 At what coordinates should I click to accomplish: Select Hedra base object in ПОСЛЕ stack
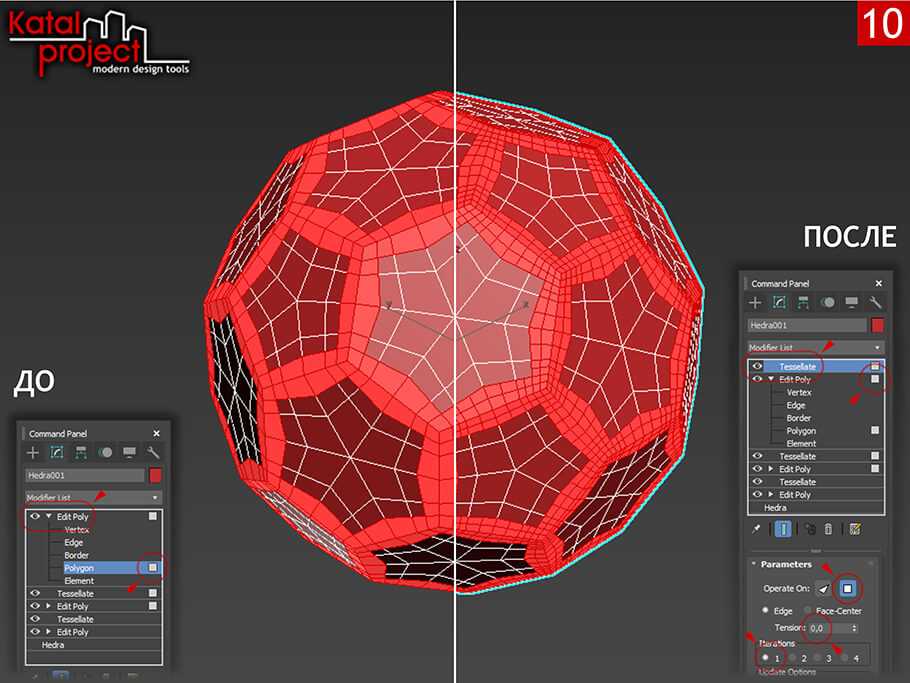pos(775,508)
